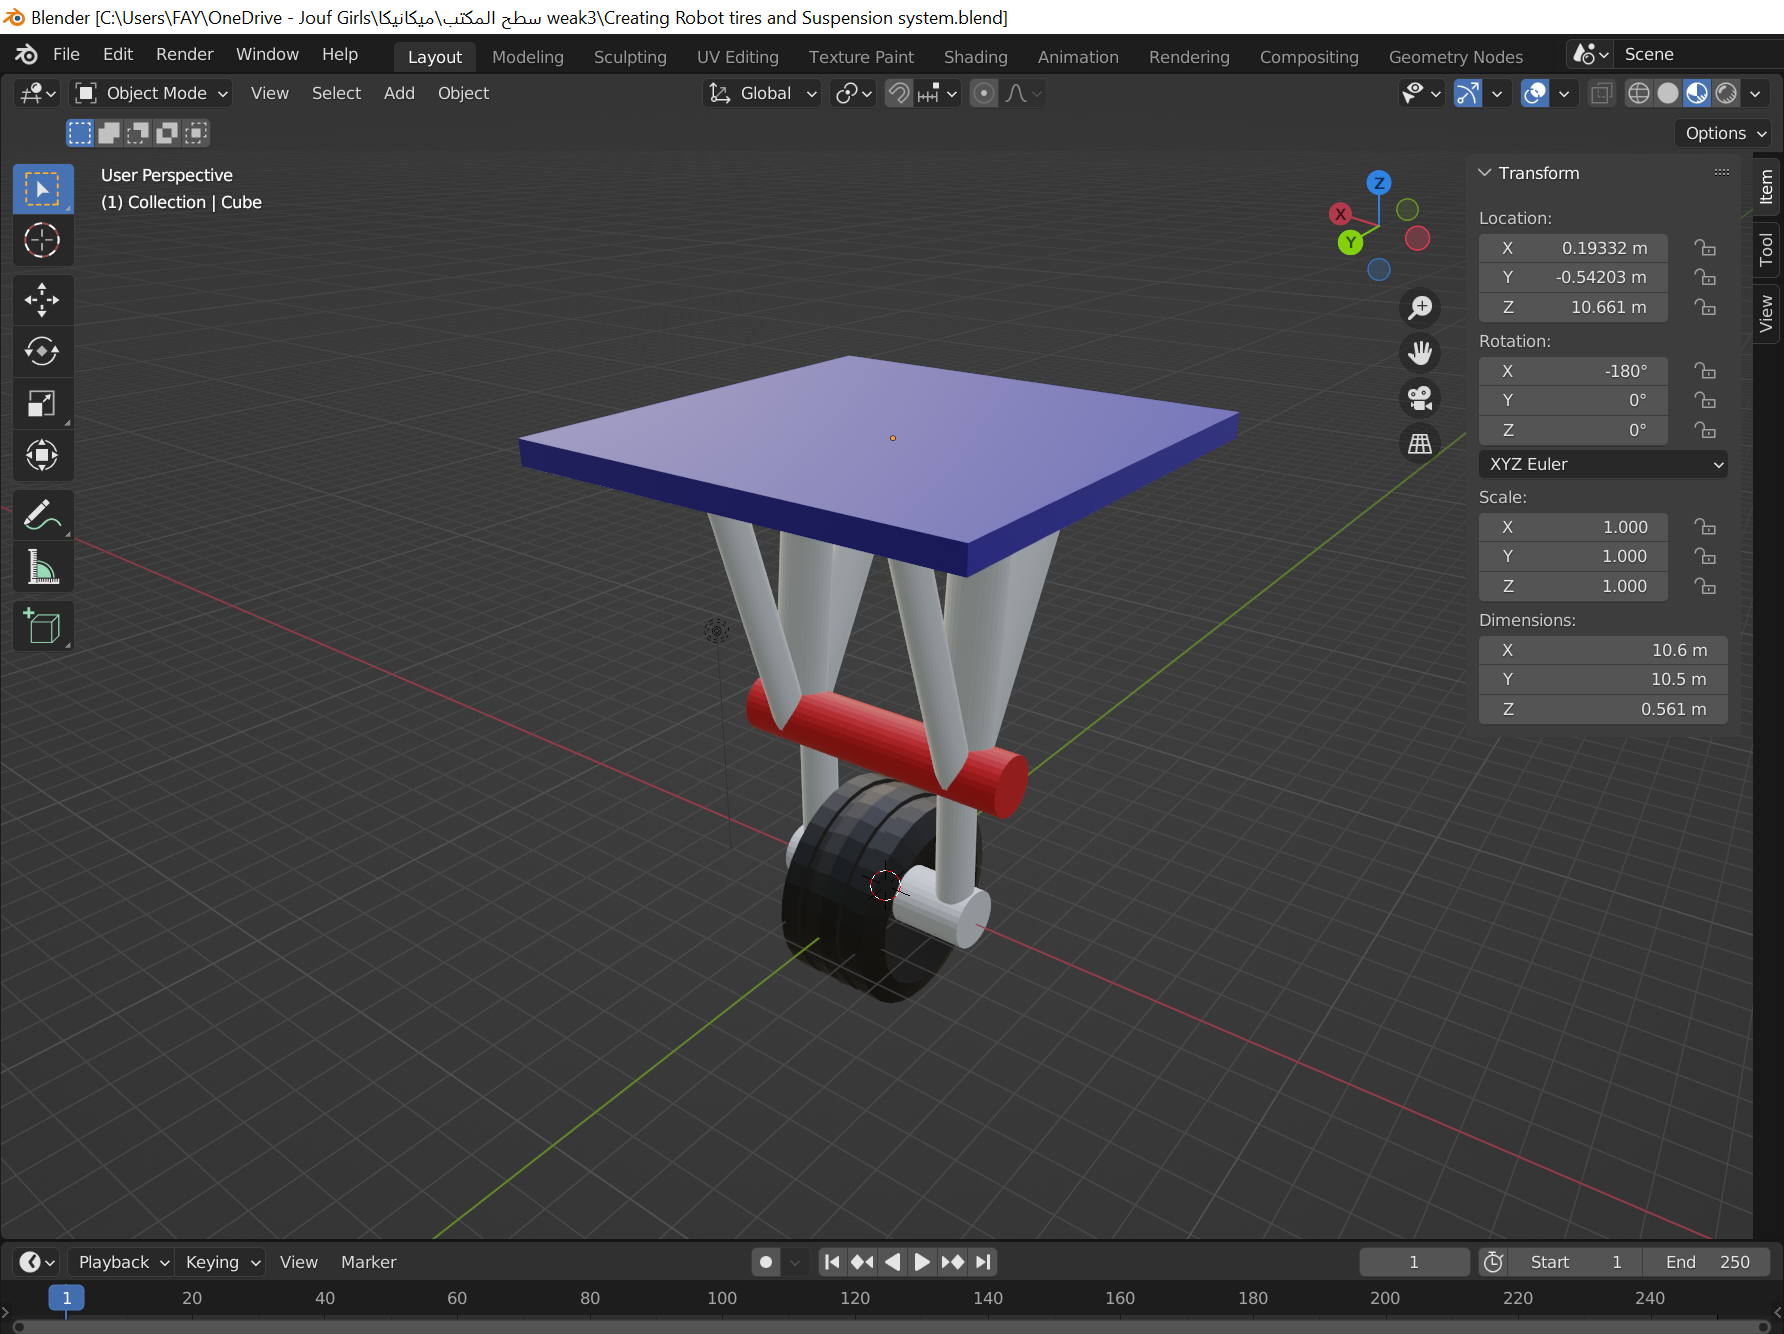Click the Z axis on navigation gizmo

[x=1379, y=182]
